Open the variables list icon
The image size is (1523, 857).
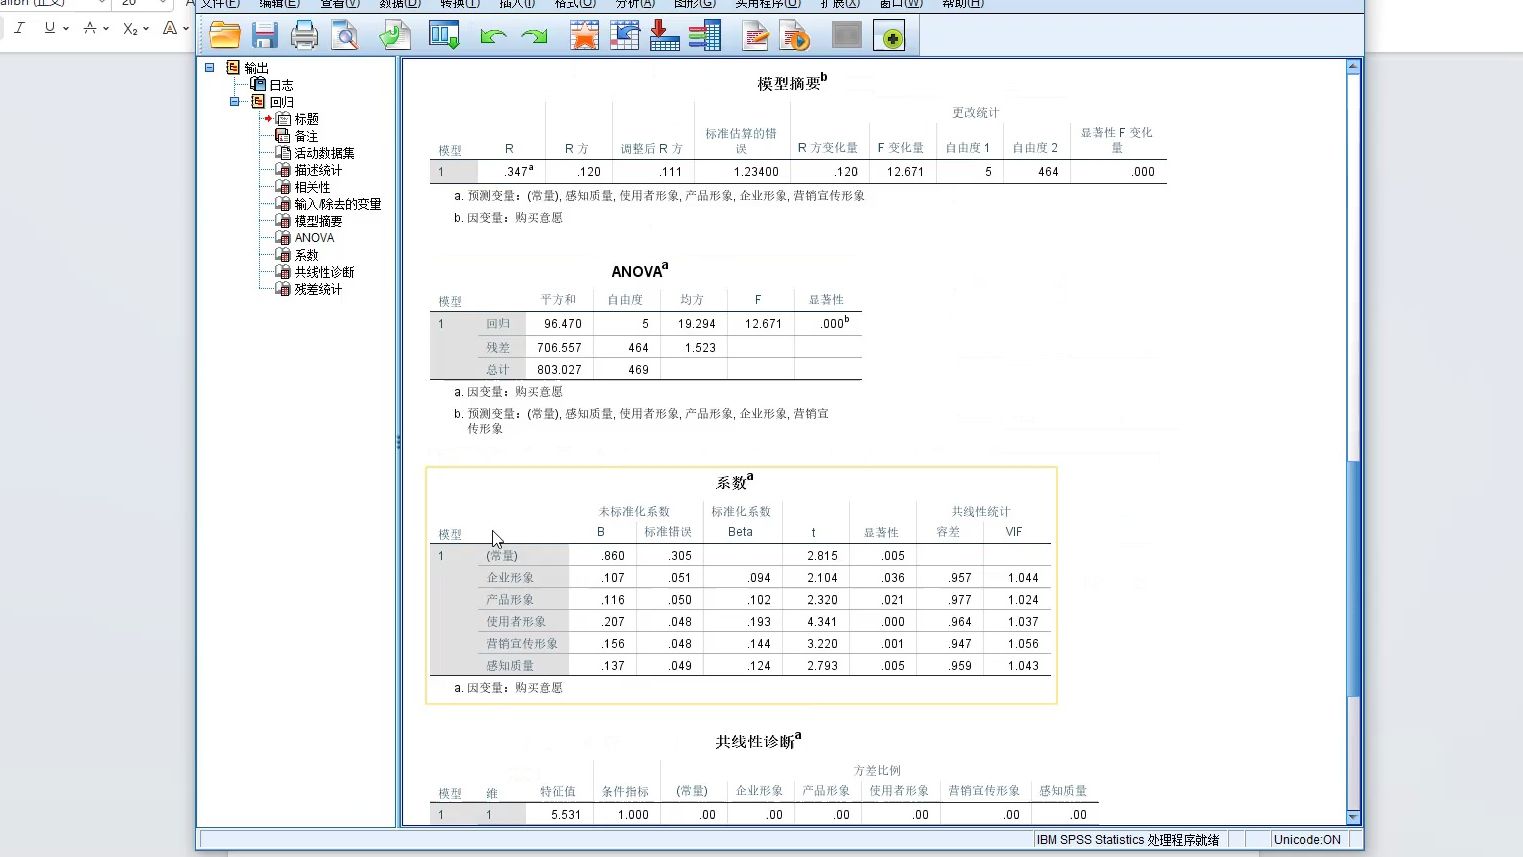[x=705, y=36]
